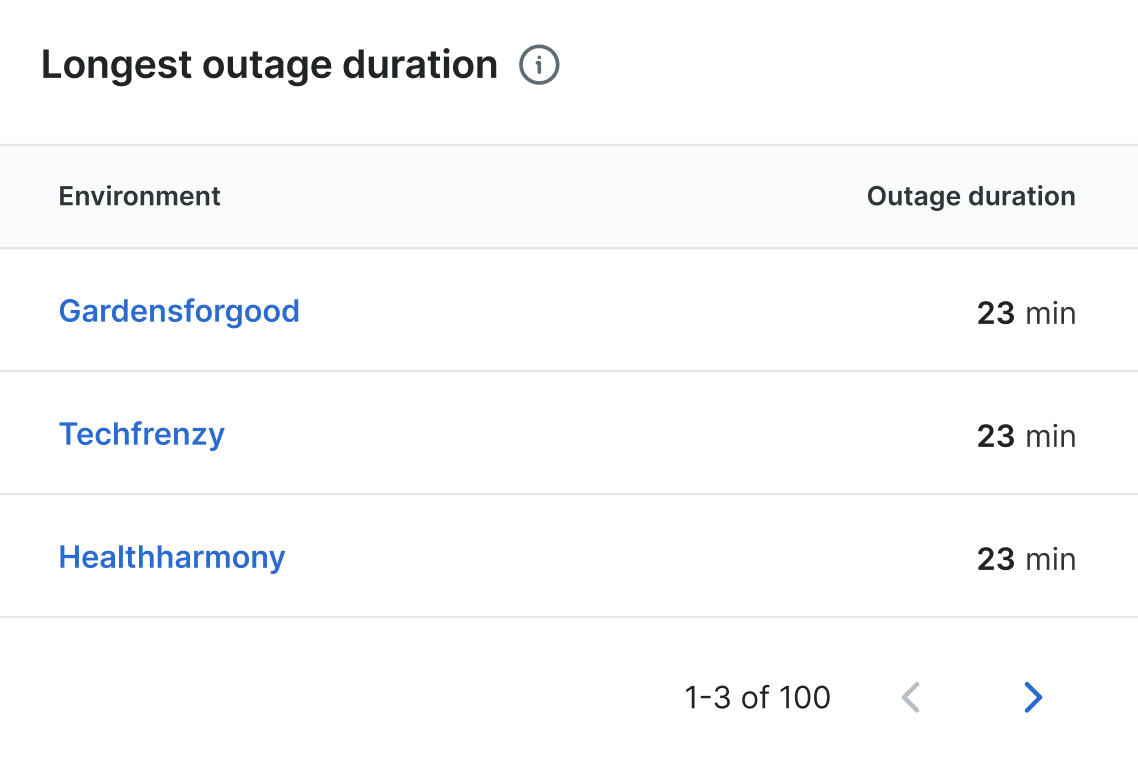
Task: Click Gardensforgood's 23 min outage value
Action: tap(1025, 313)
